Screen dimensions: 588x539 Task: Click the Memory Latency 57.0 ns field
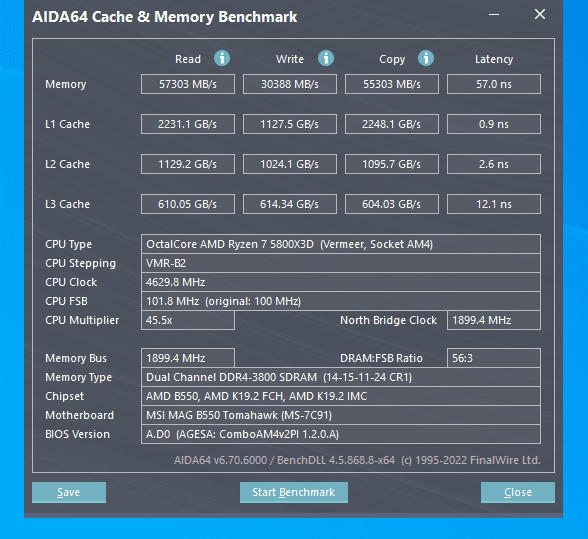pyautogui.click(x=494, y=84)
